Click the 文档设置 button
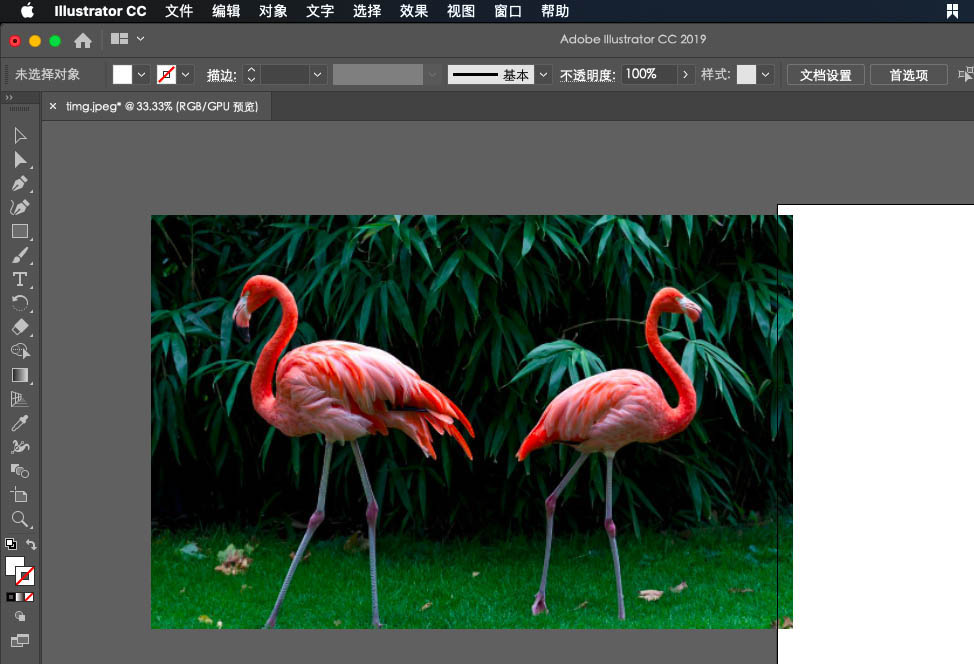 (825, 75)
